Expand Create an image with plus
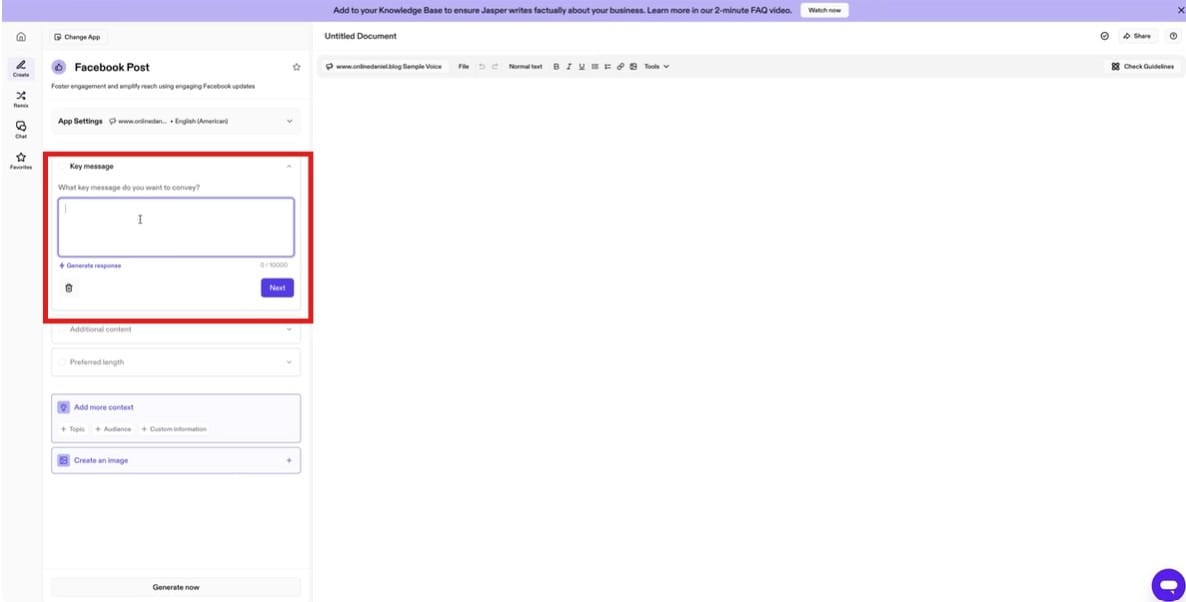Viewport: 1186px width, 602px height. 289,460
